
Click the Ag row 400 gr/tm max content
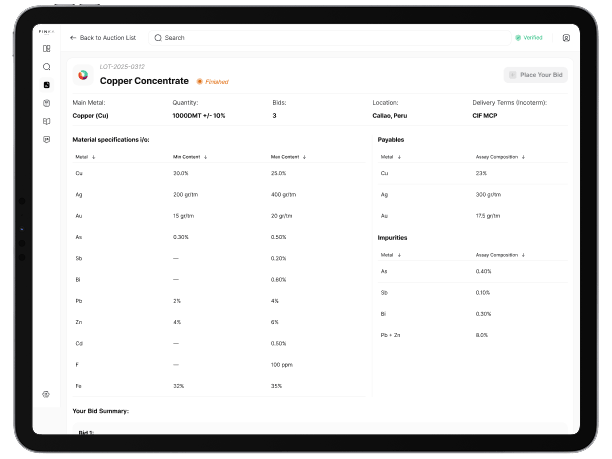coord(283,194)
